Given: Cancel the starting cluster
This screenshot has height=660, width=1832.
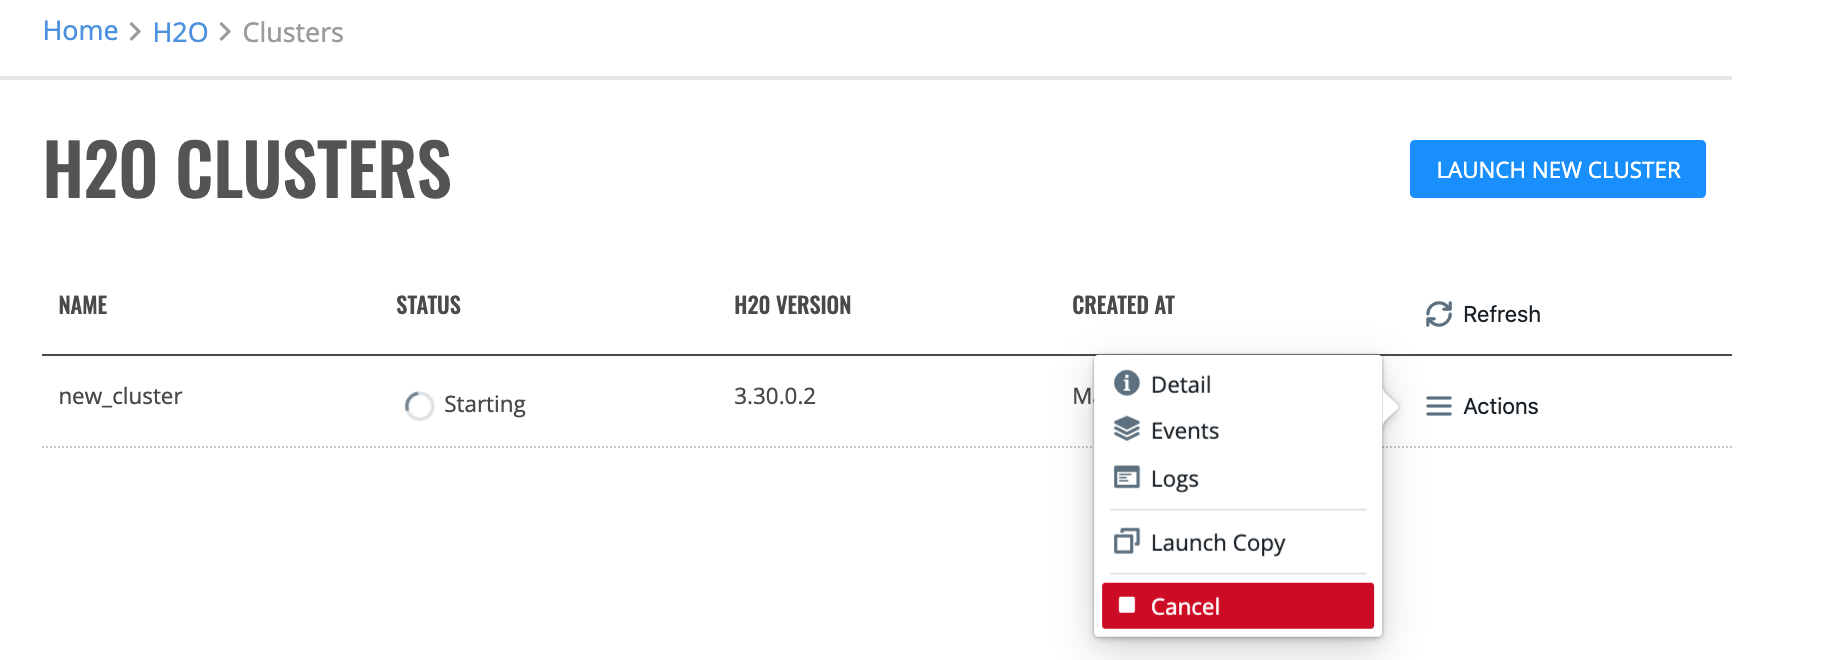Looking at the screenshot, I should coord(1238,606).
